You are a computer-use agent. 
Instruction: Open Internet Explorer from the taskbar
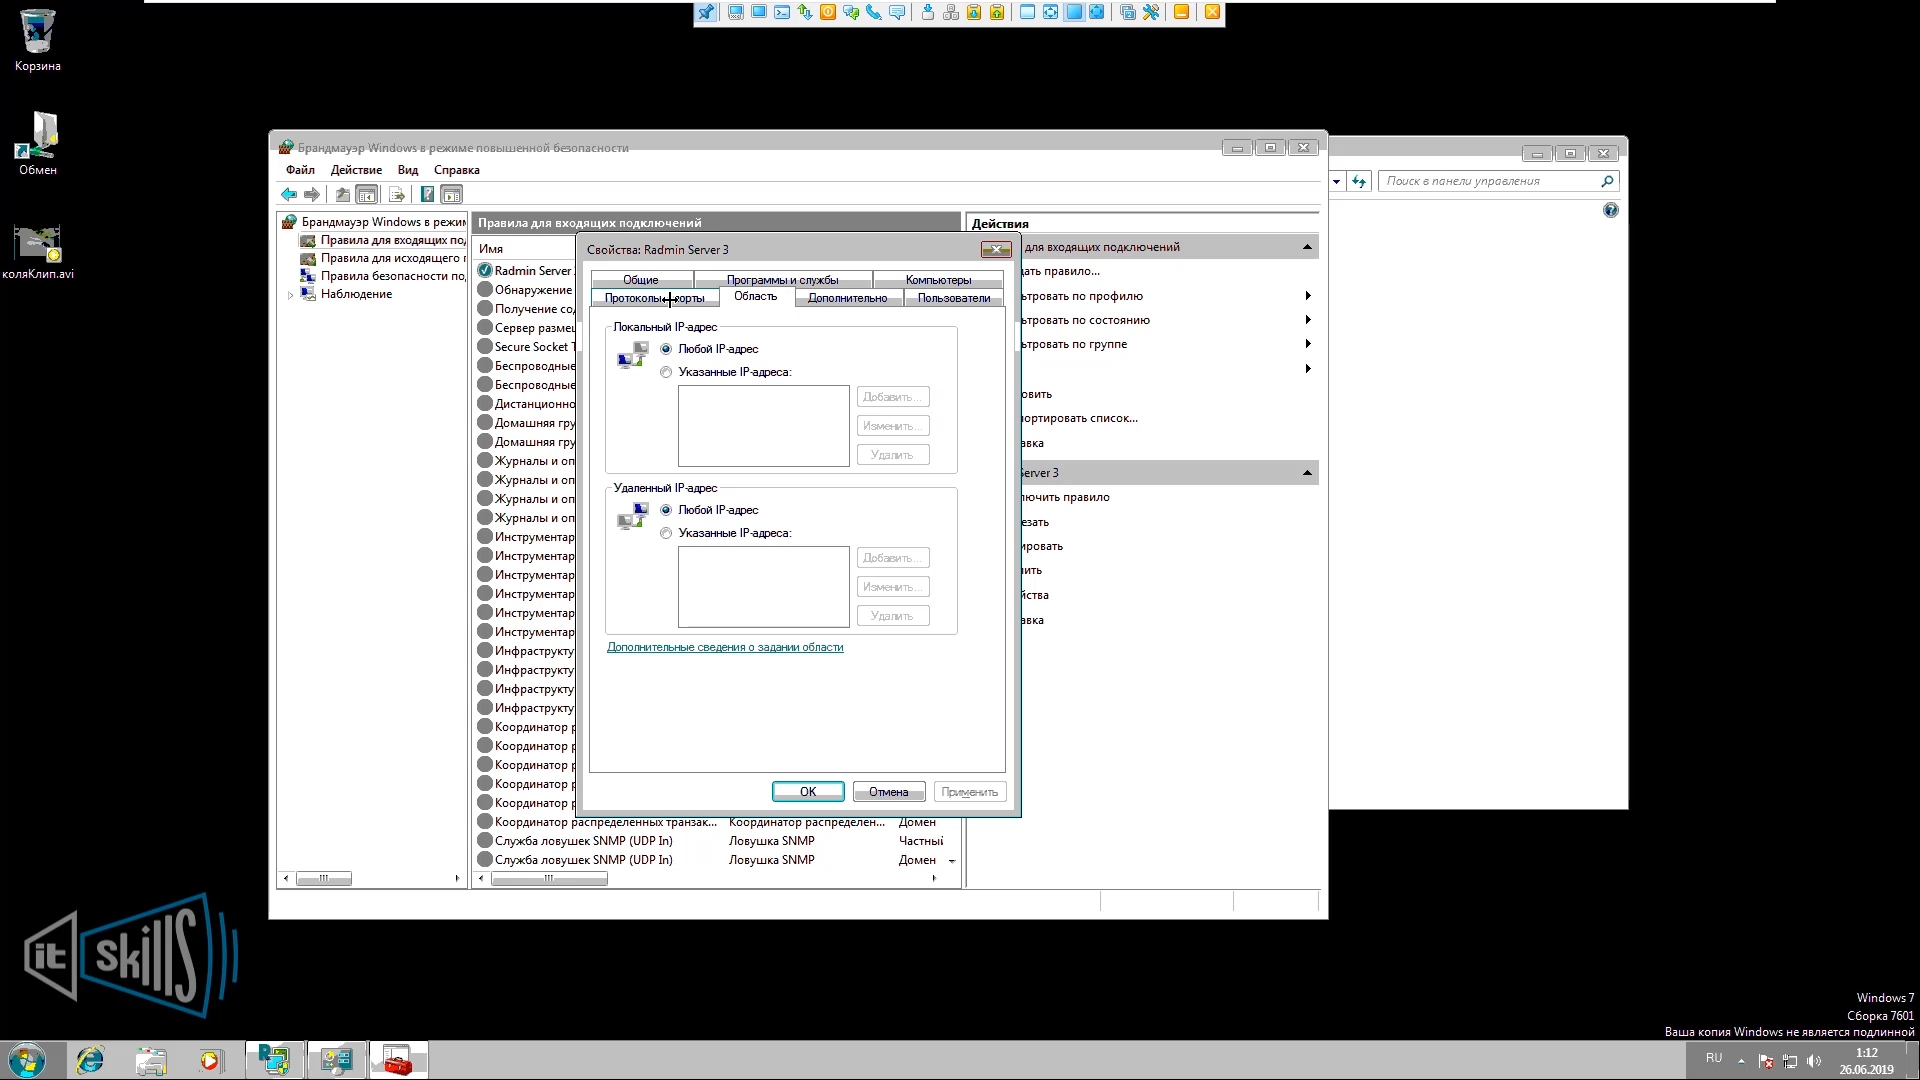pos(90,1060)
